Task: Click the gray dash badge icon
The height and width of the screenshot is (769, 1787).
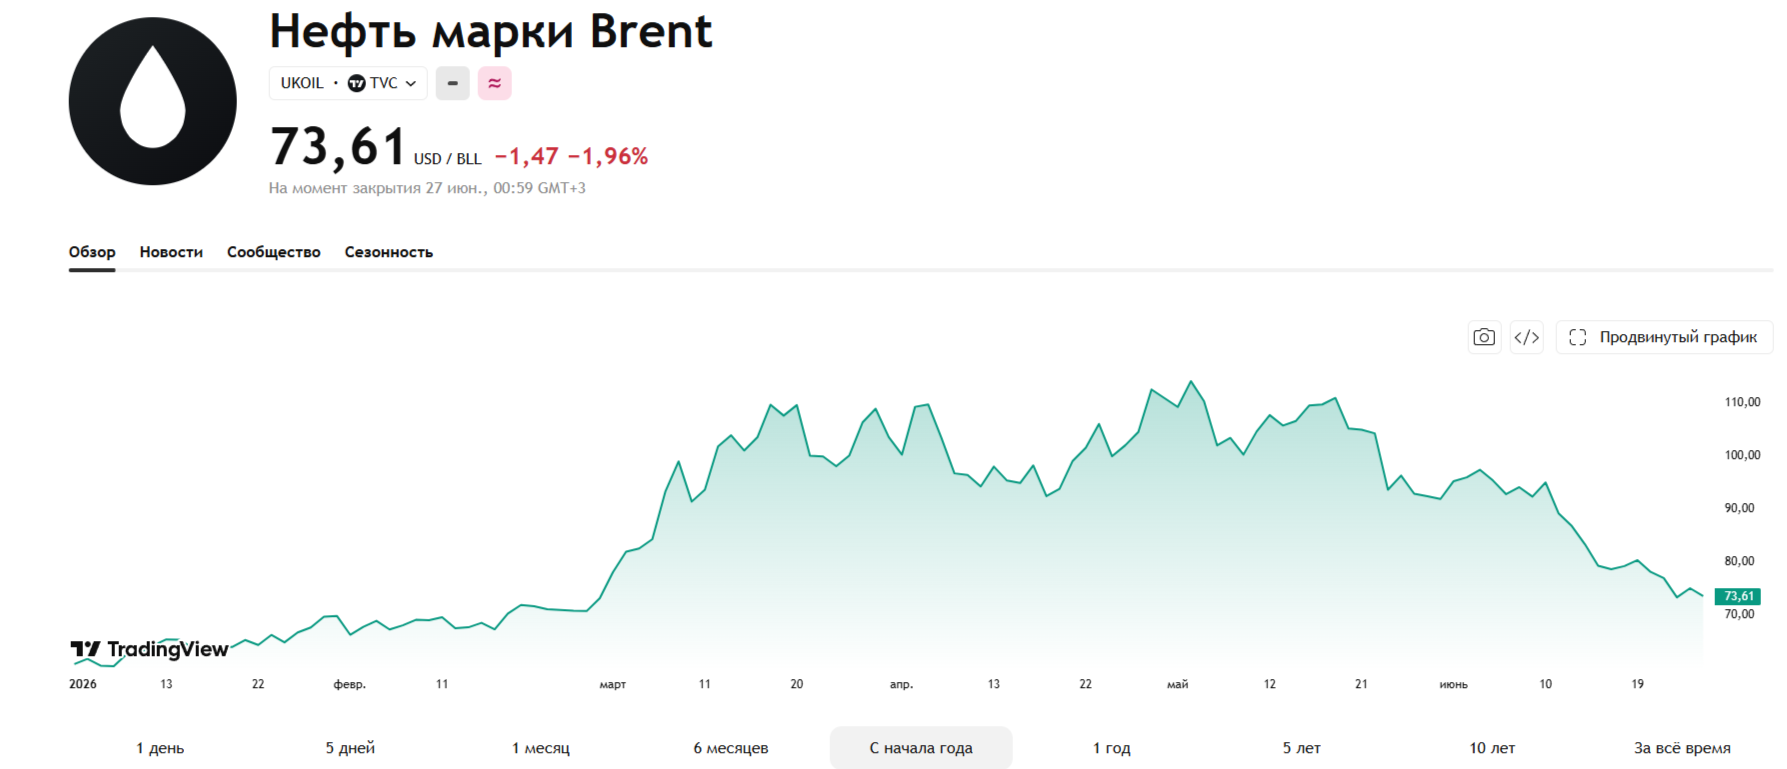Action: 452,83
